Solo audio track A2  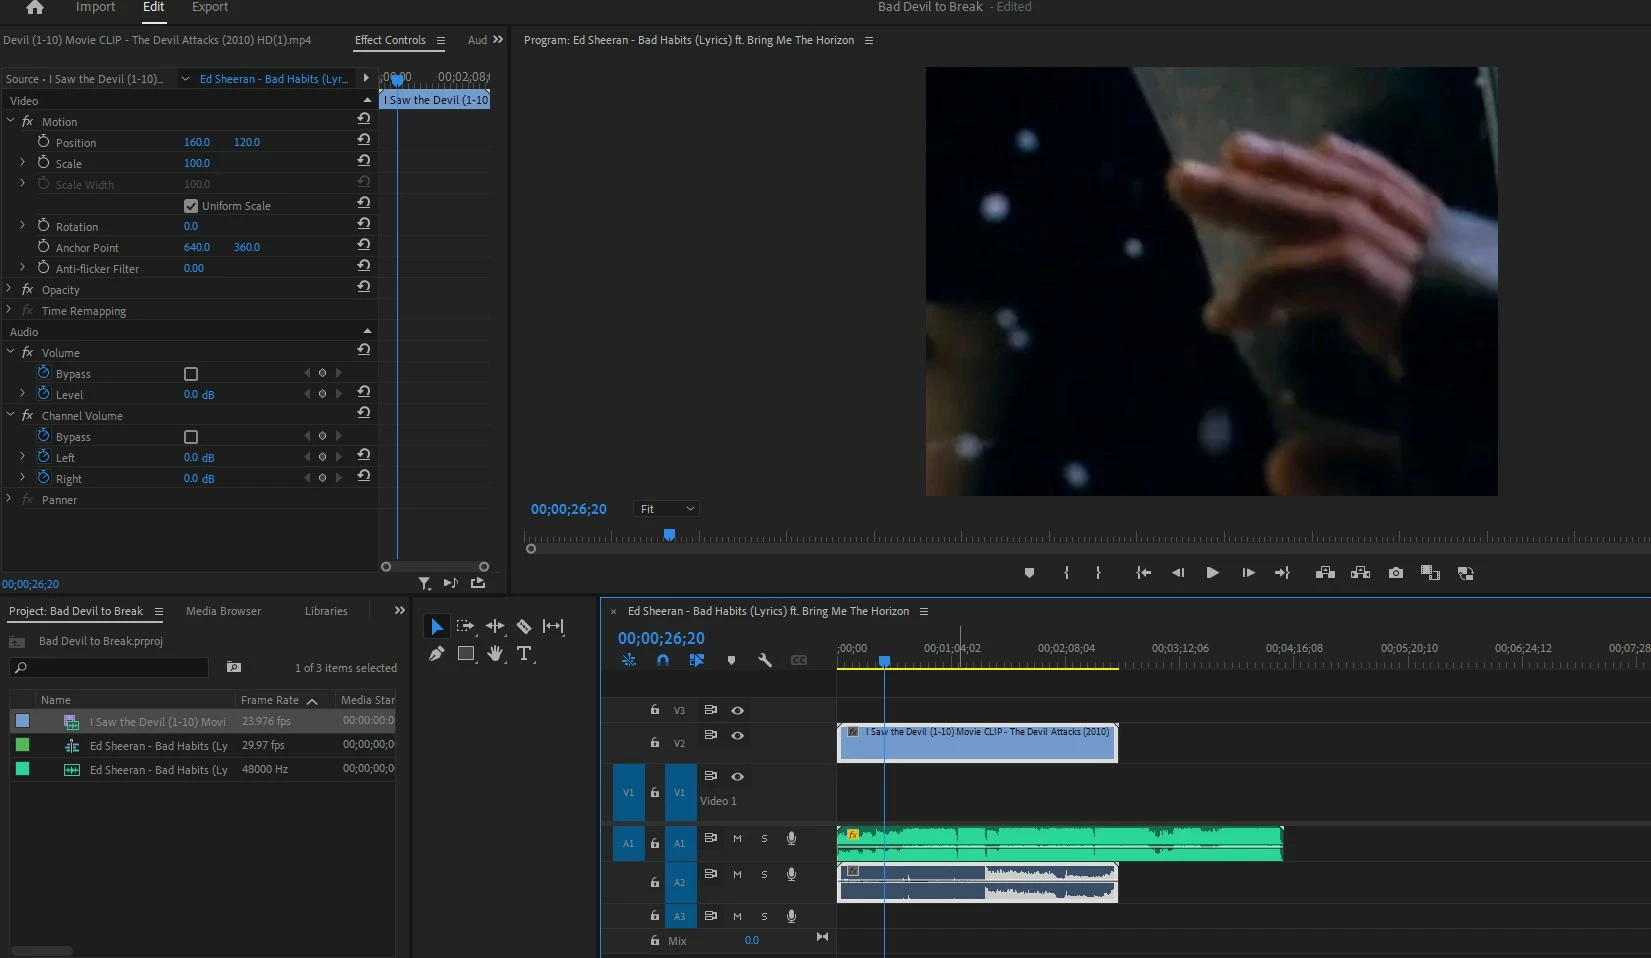point(764,875)
